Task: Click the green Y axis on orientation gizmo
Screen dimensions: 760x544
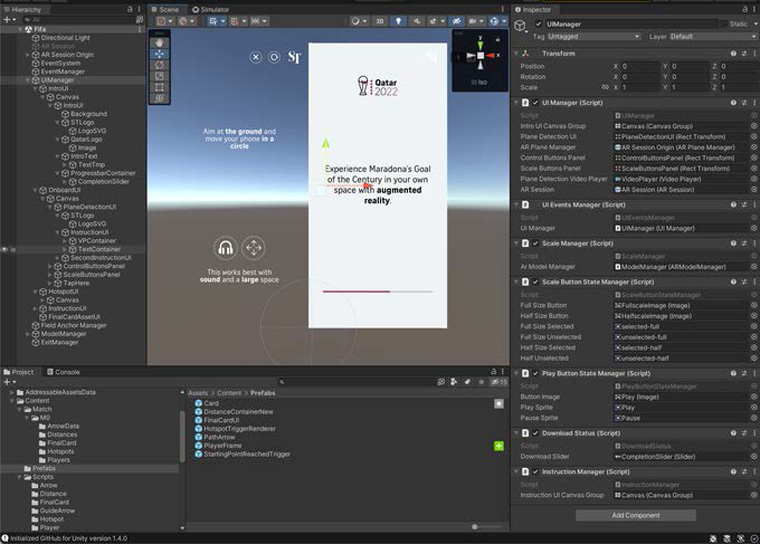Action: pos(480,44)
